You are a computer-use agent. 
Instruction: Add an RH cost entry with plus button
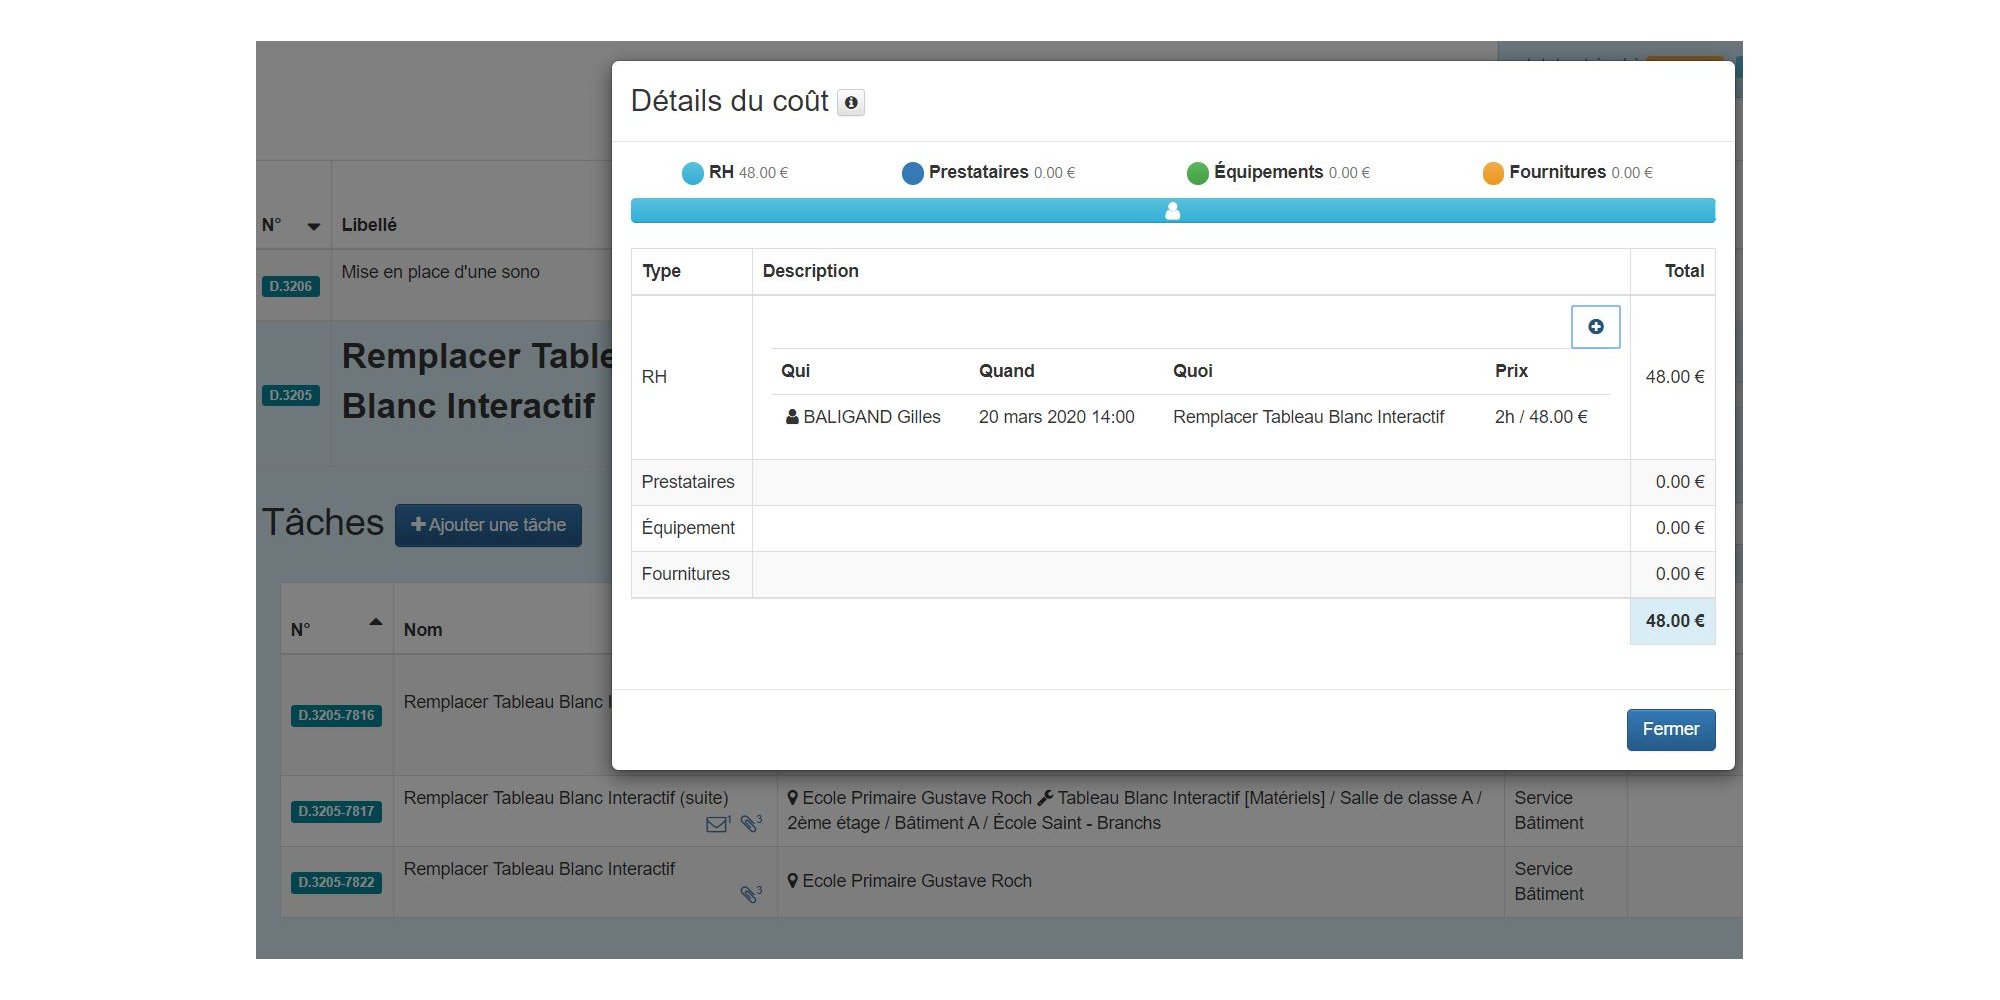pos(1595,327)
